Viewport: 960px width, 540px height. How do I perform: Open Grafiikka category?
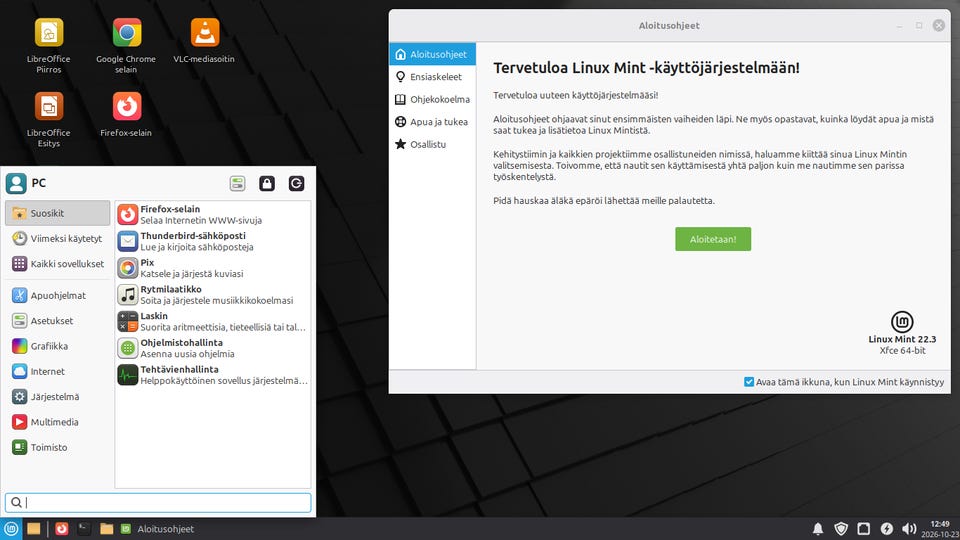[58, 346]
